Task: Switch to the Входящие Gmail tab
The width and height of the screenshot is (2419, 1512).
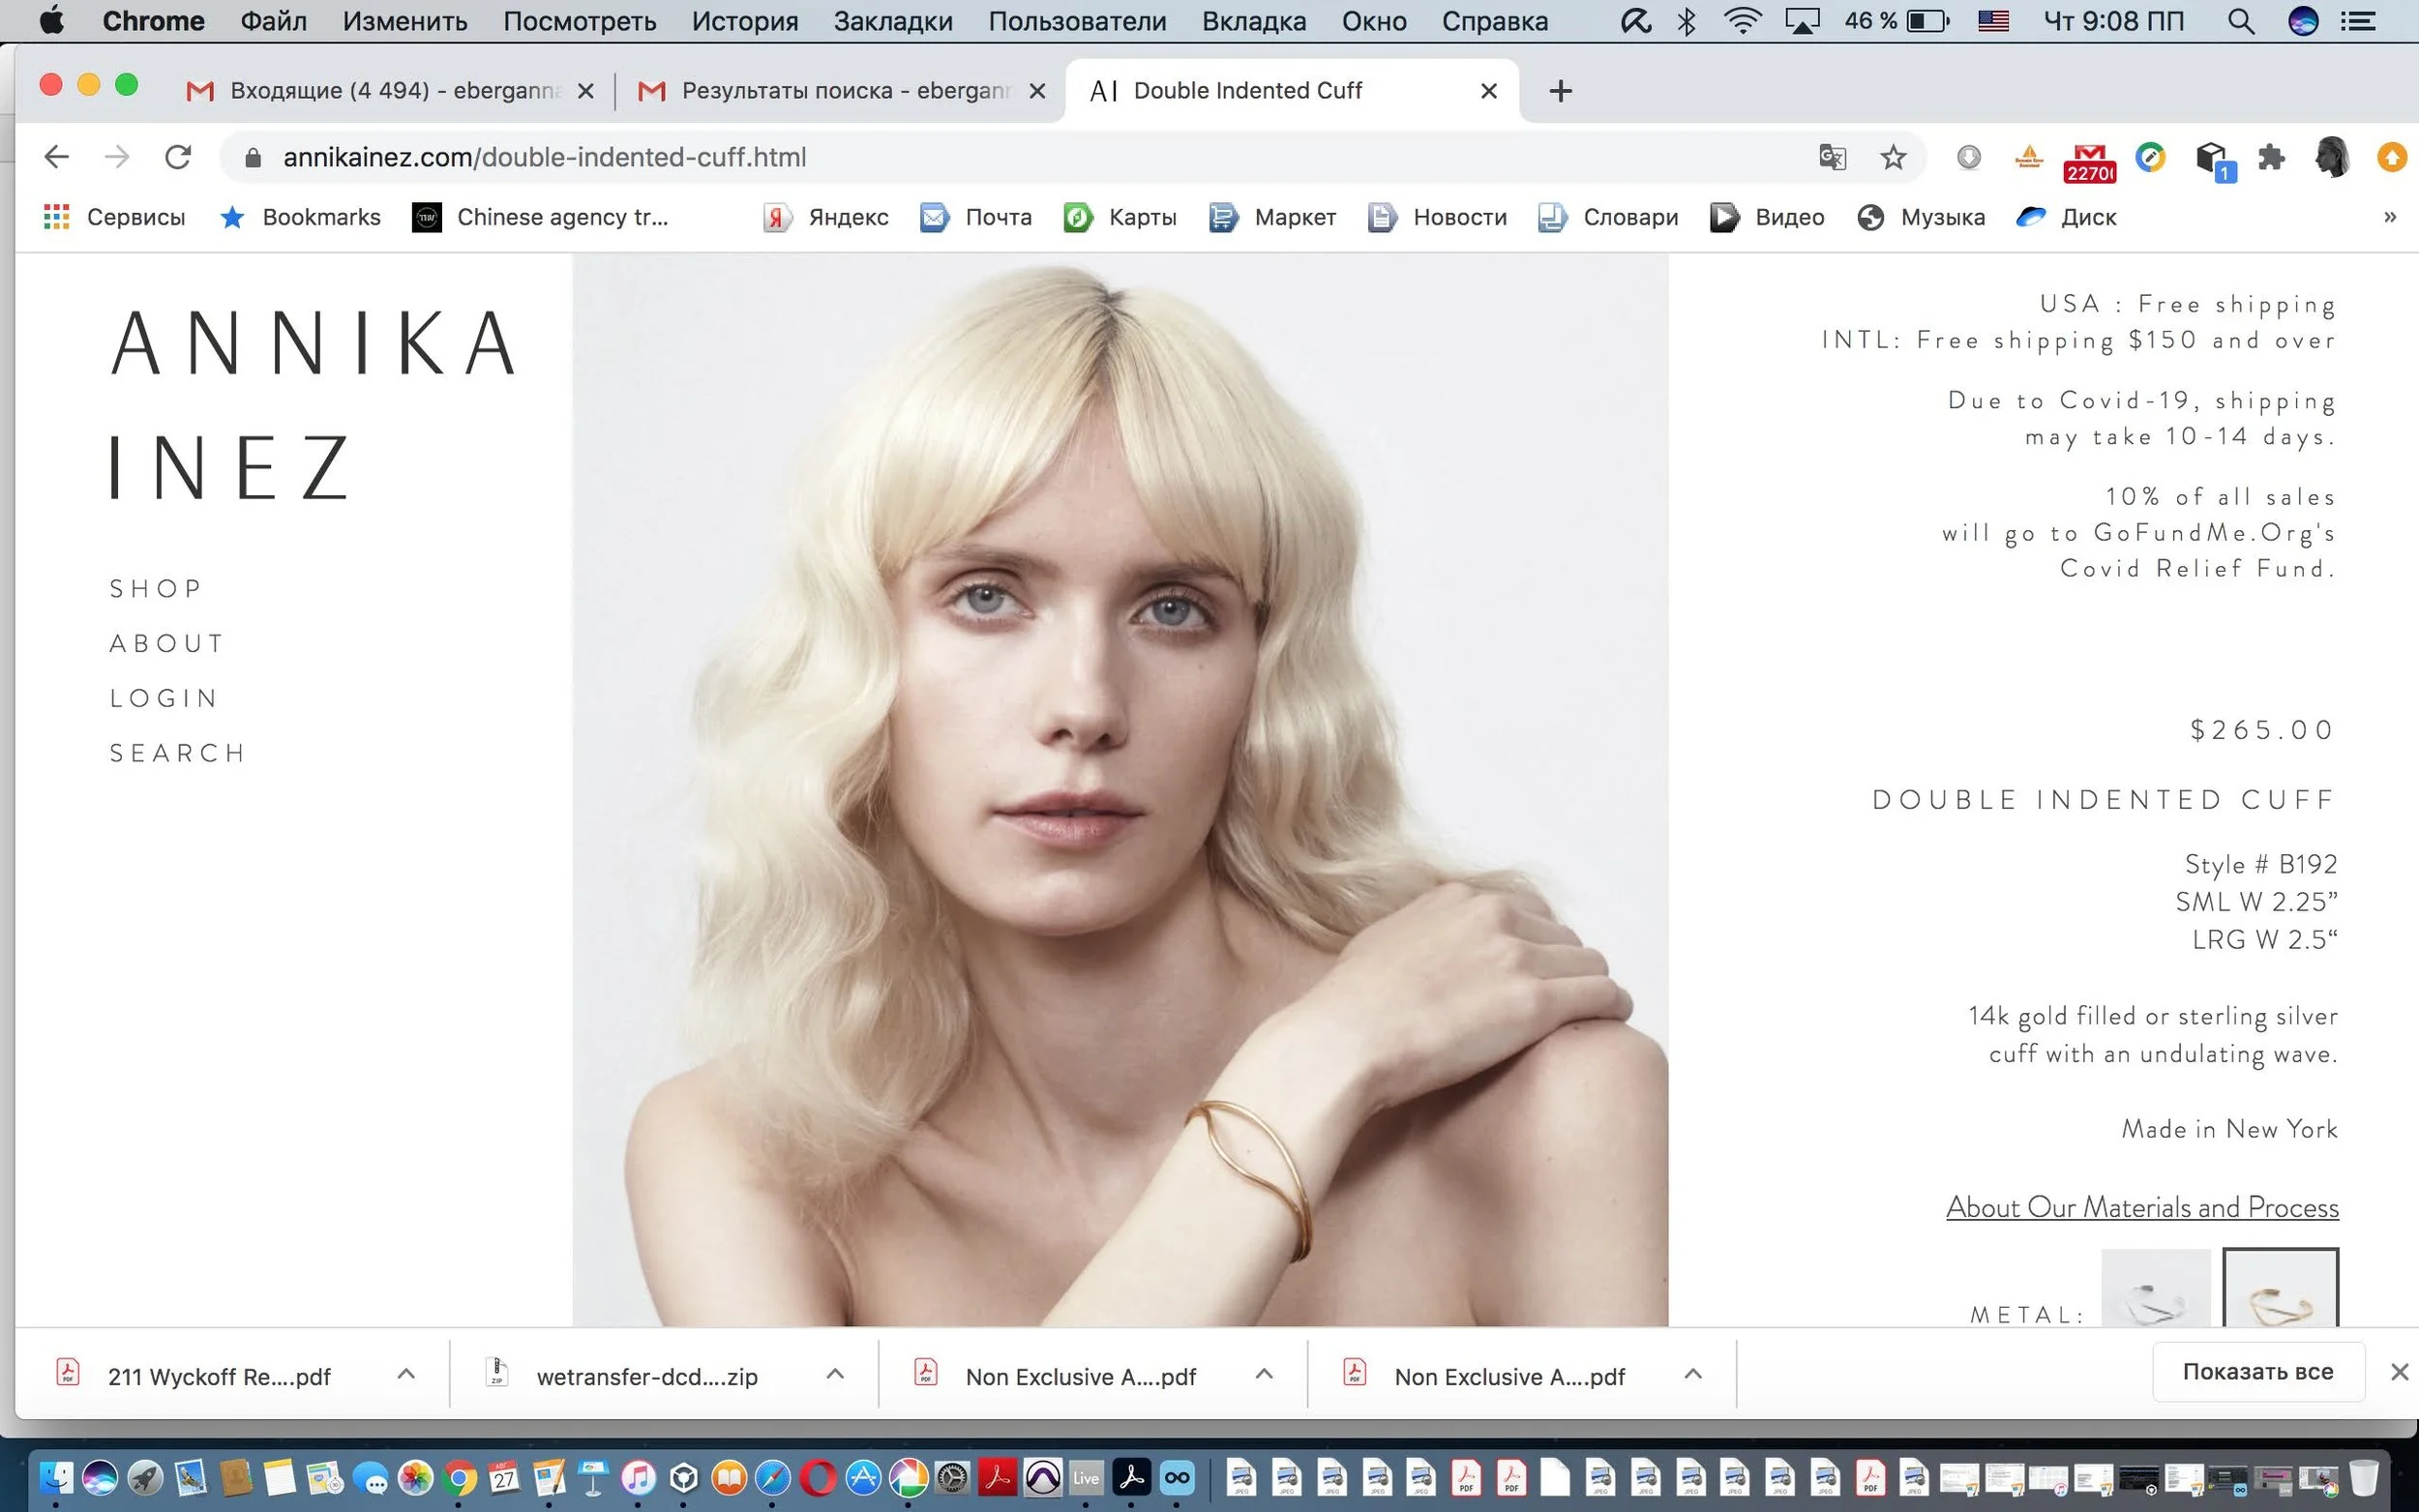Action: coord(390,91)
